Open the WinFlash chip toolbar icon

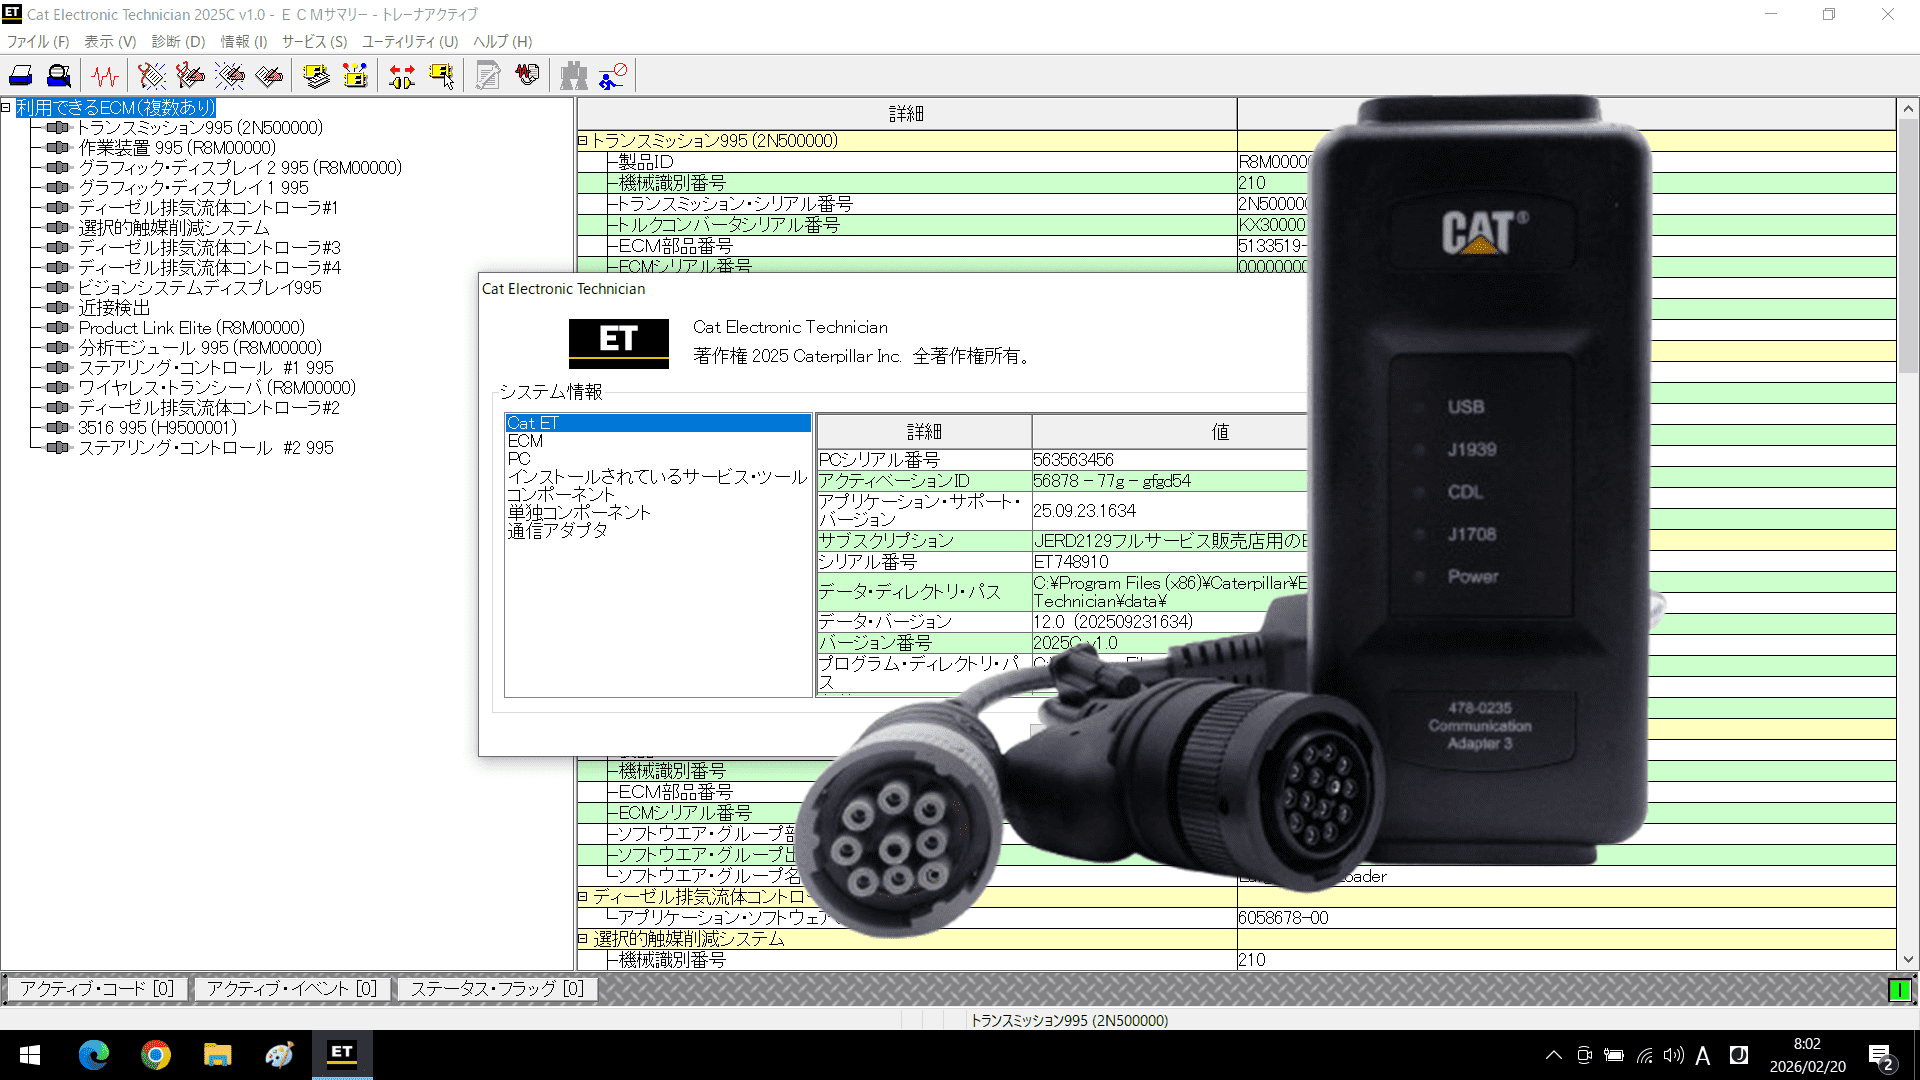pyautogui.click(x=355, y=76)
